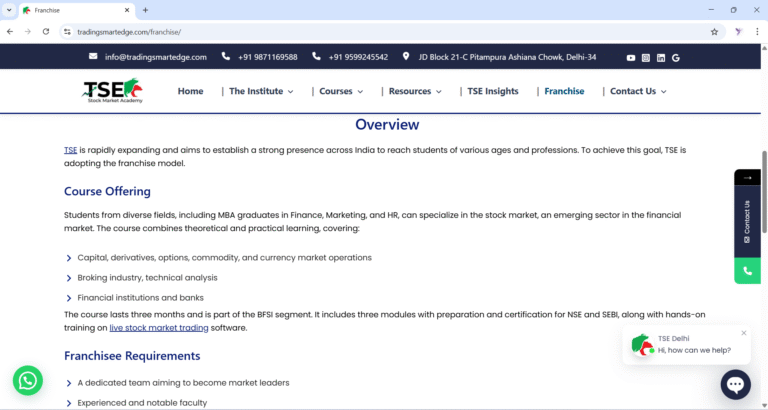768x410 pixels.
Task: Collapse the side panel with arrow button
Action: [x=747, y=177]
